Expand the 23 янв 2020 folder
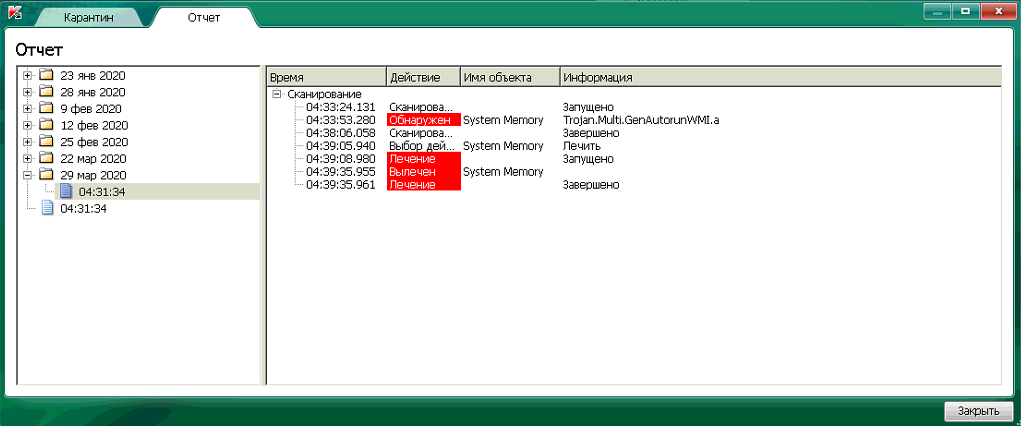This screenshot has width=1021, height=426. [27, 76]
